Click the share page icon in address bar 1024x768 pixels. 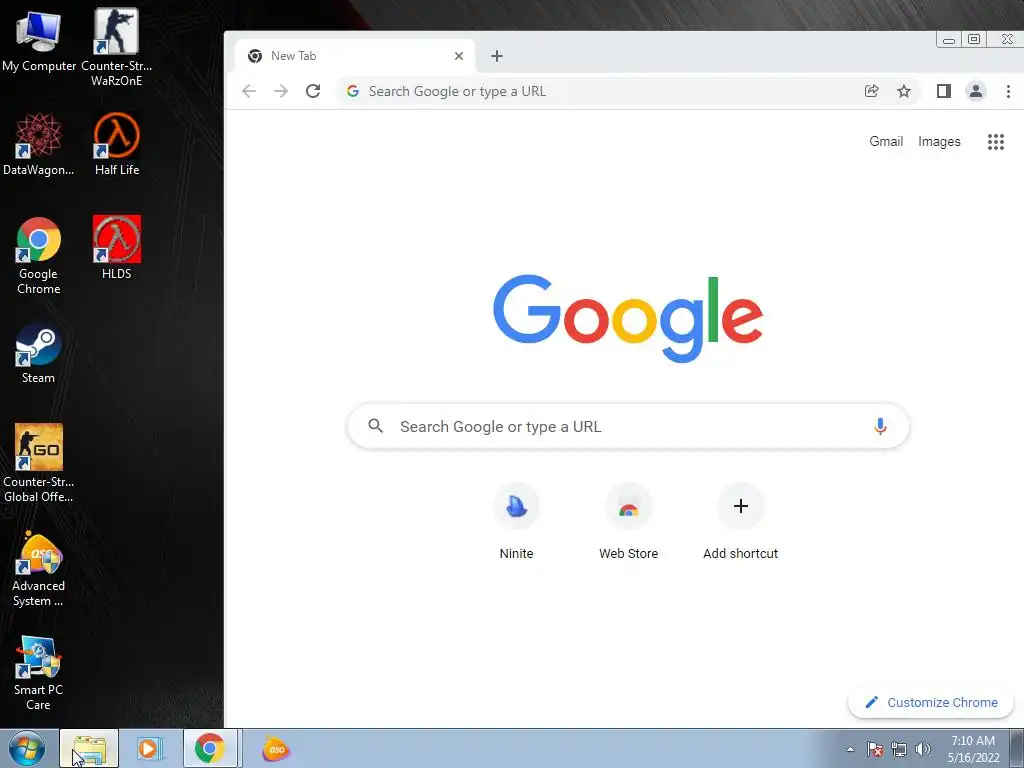pos(871,91)
